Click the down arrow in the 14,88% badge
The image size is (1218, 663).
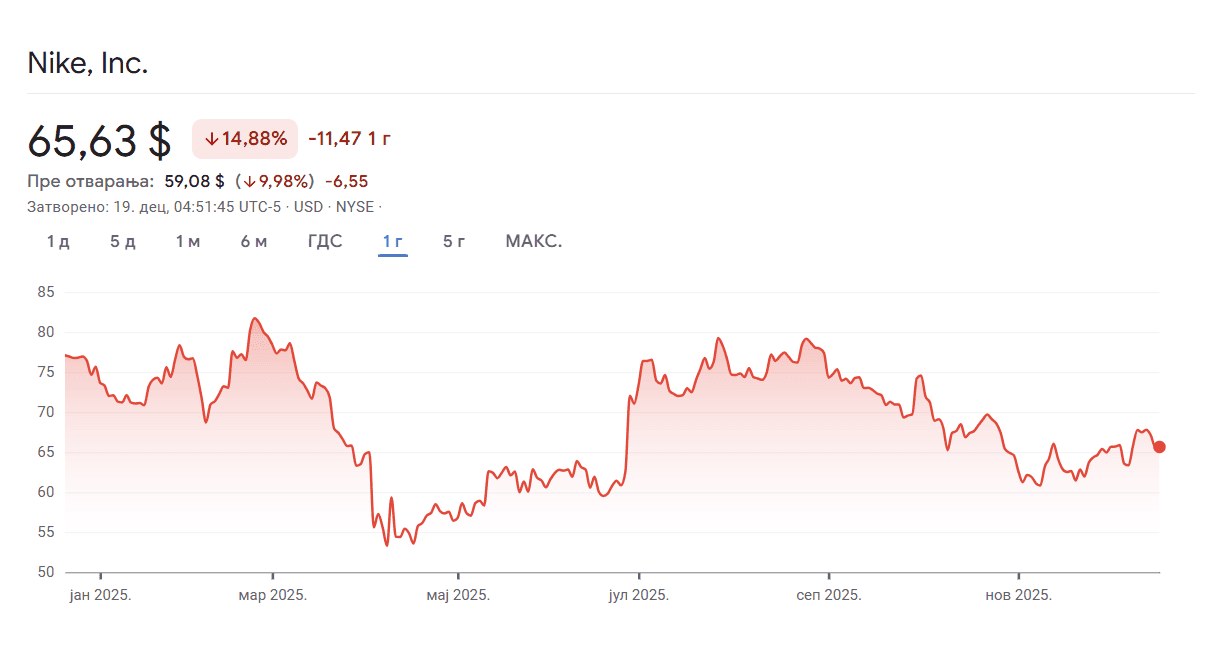pyautogui.click(x=211, y=139)
